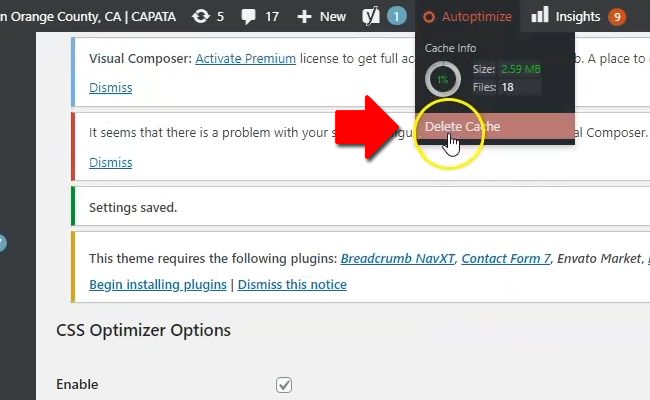
Task: Click the 1% cache usage progress circle
Action: click(x=443, y=79)
